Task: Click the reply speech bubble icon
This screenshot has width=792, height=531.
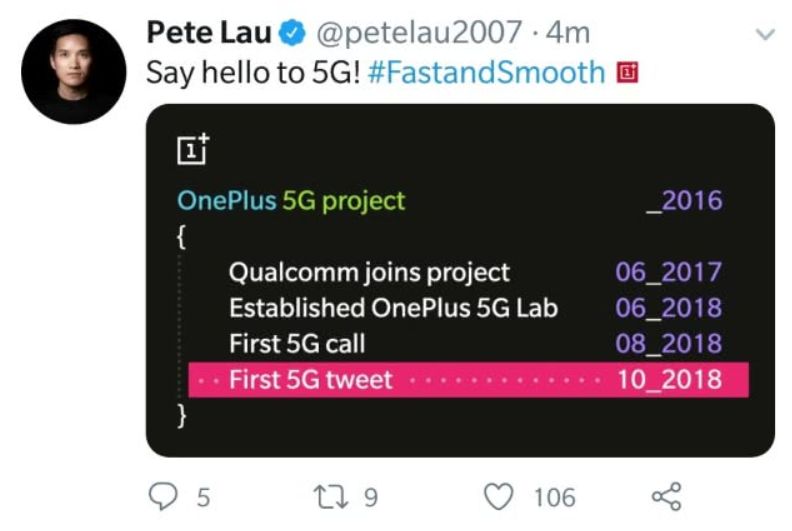Action: [x=163, y=496]
